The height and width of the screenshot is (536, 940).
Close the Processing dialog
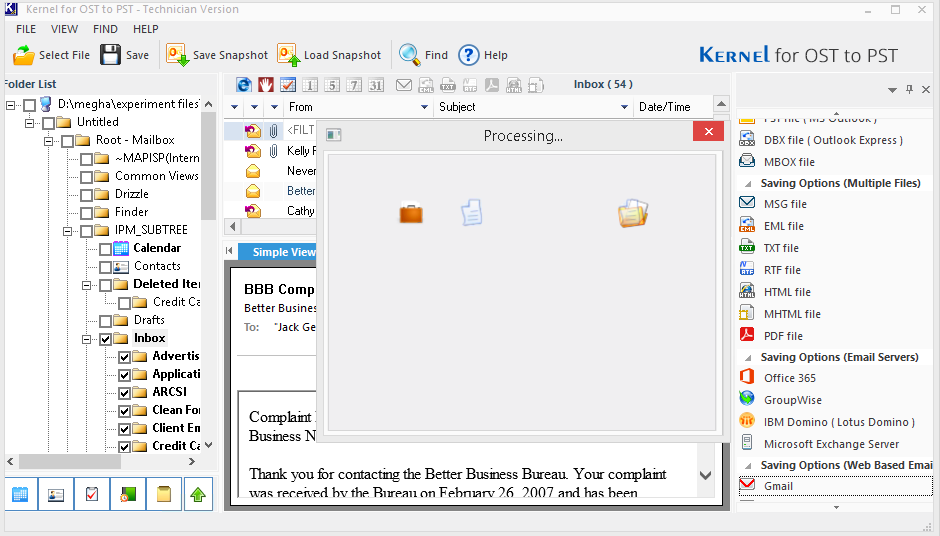coord(709,131)
